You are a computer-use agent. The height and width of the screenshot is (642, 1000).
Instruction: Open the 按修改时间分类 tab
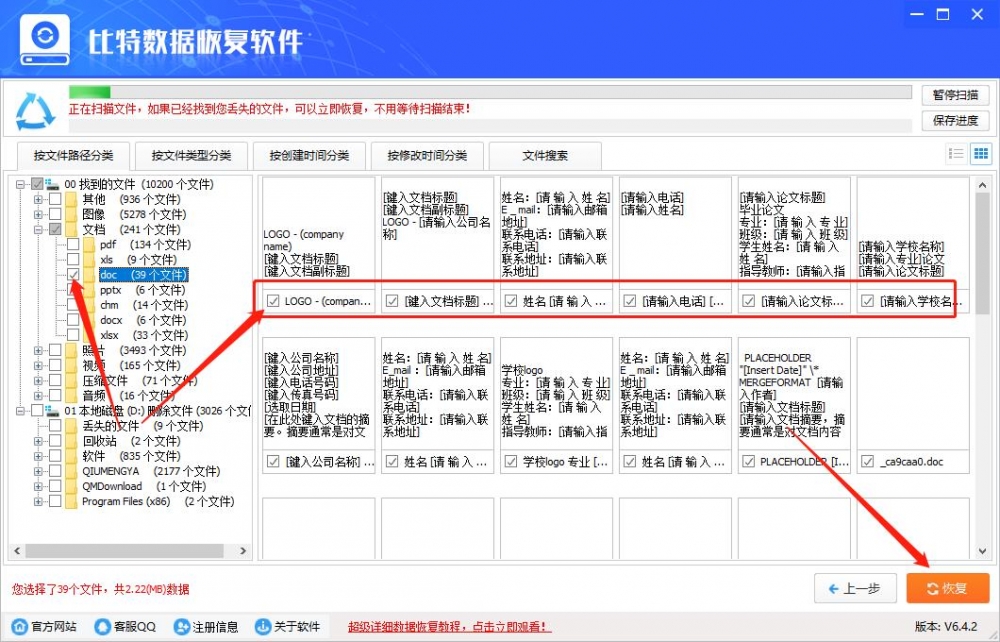pyautogui.click(x=427, y=156)
